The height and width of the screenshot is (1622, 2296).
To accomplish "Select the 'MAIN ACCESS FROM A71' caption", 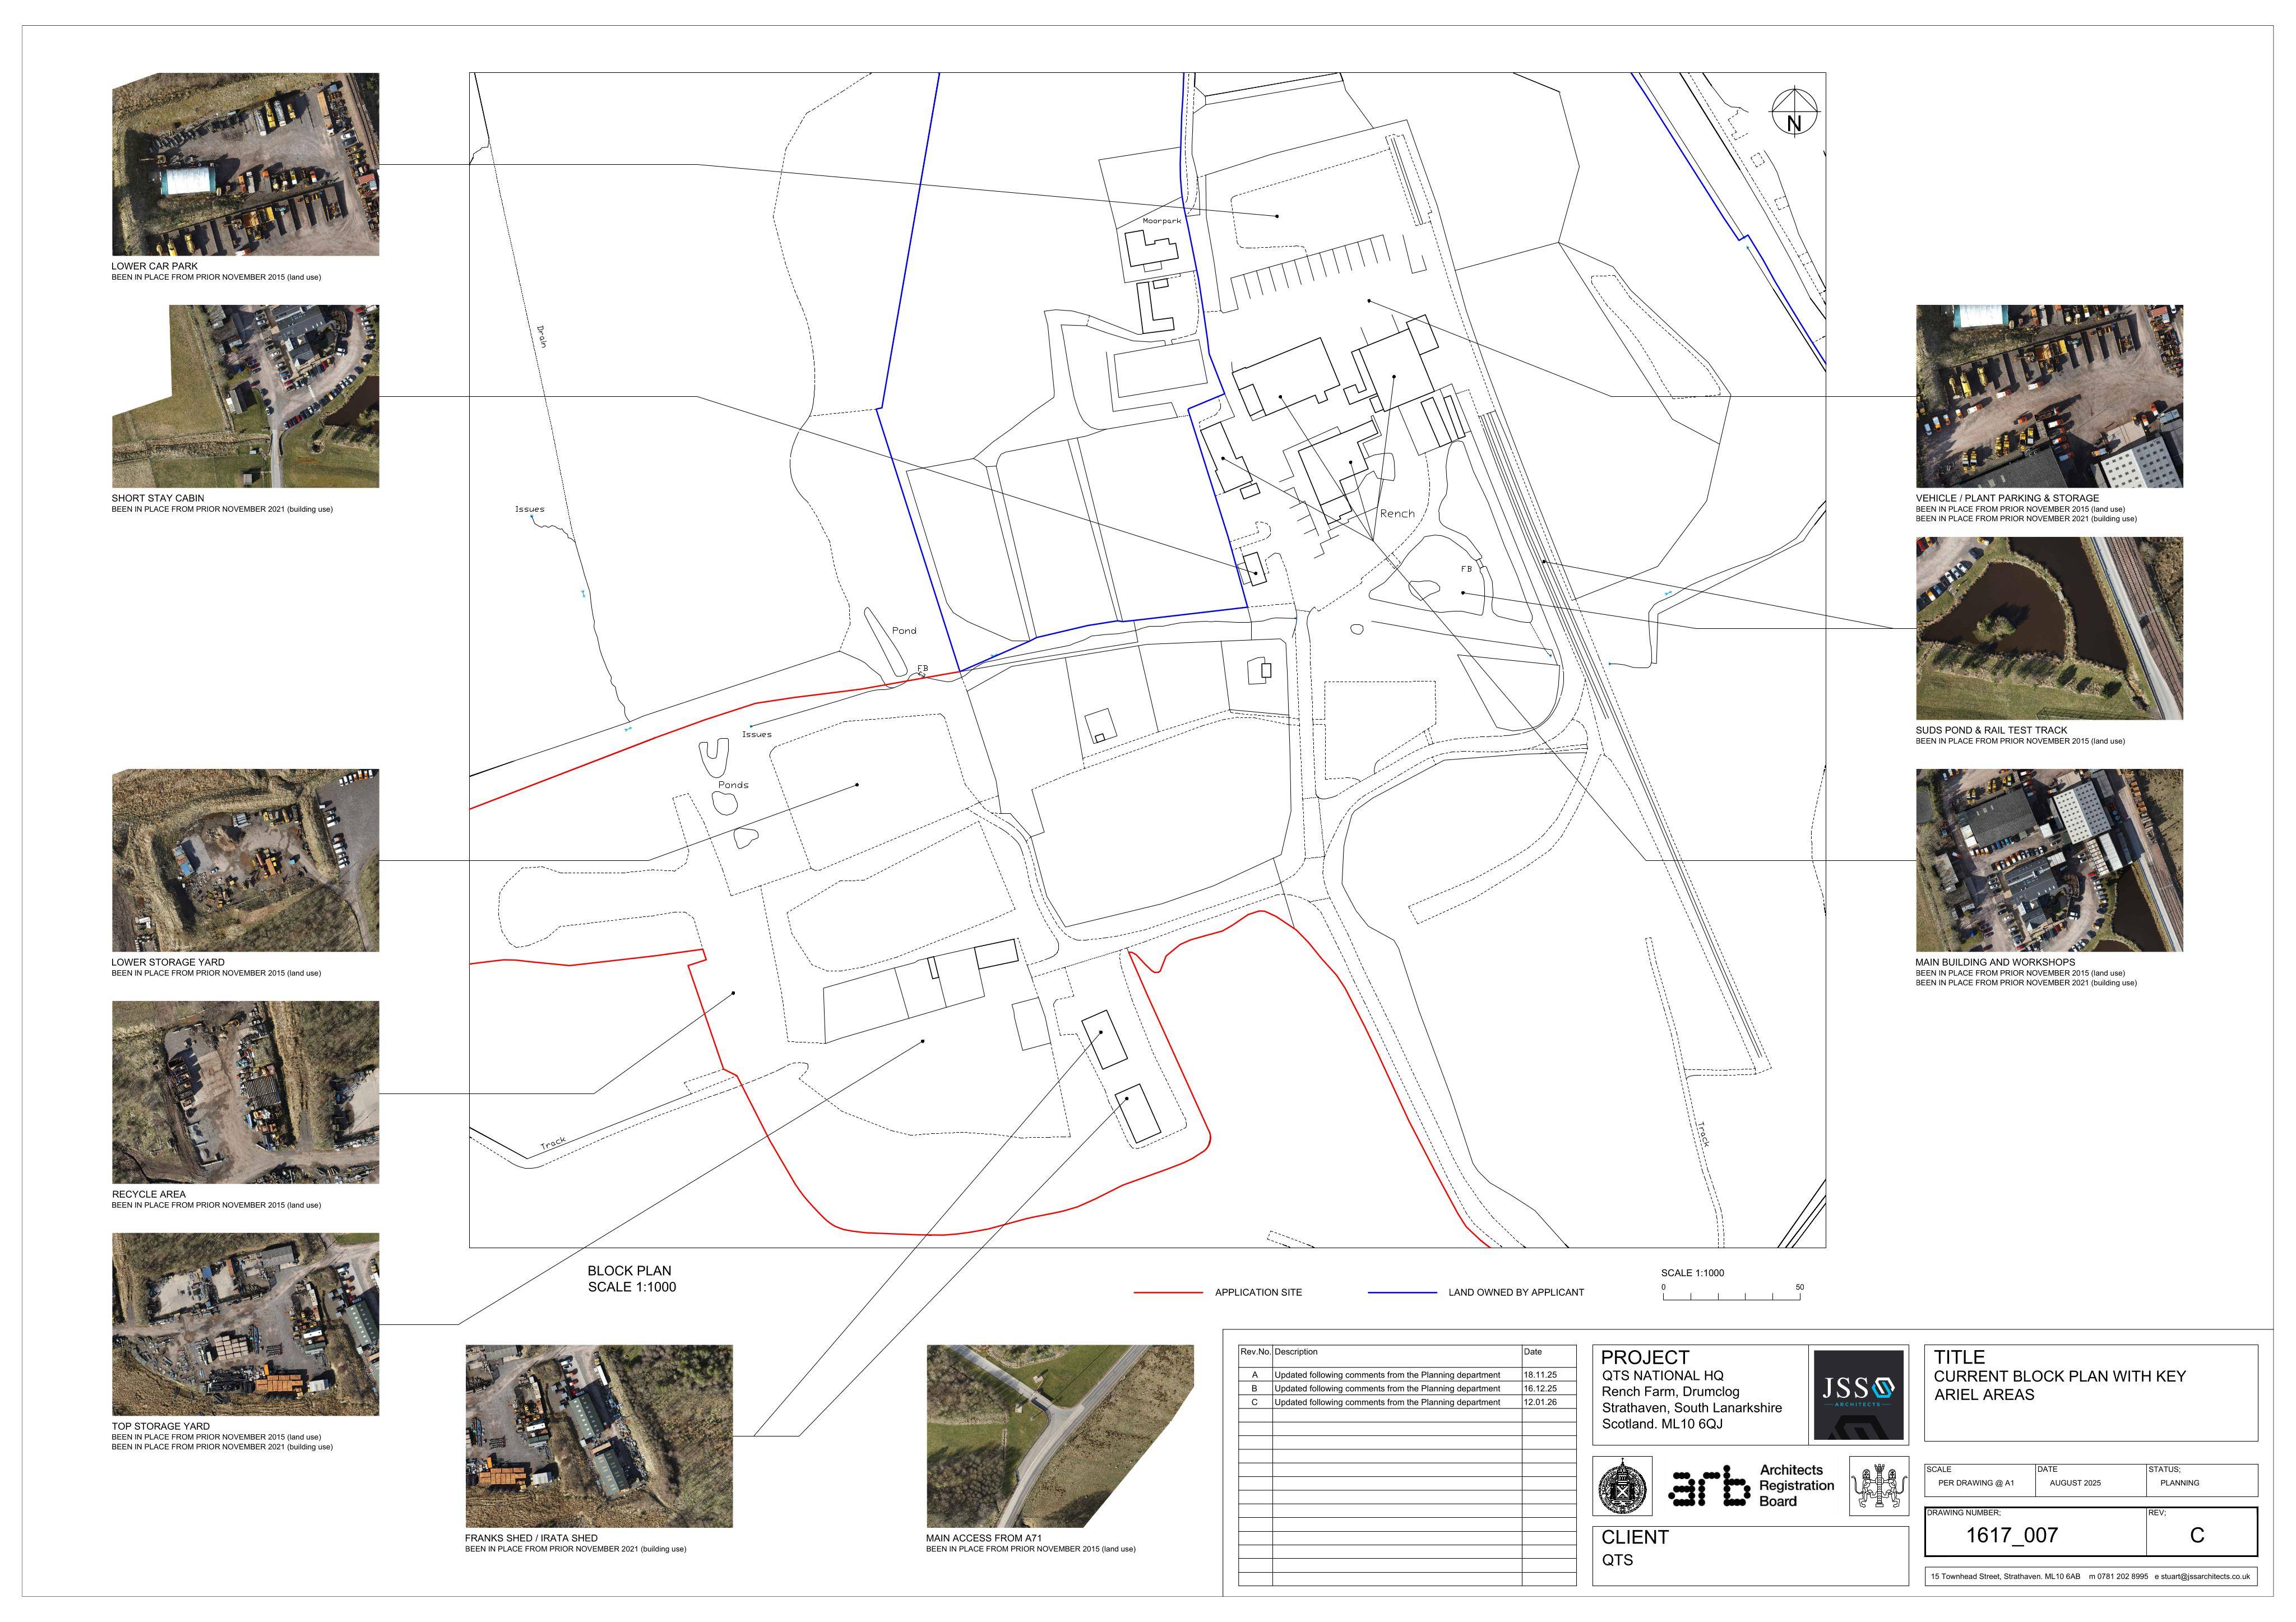I will click(984, 1538).
